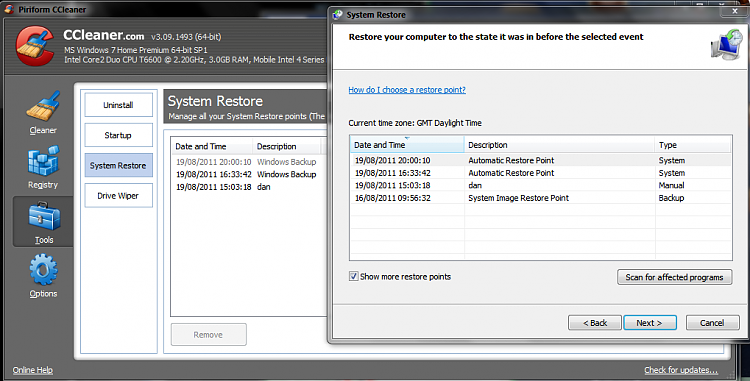Select System Restore tool in CCleaner
The width and height of the screenshot is (750, 381).
(119, 165)
